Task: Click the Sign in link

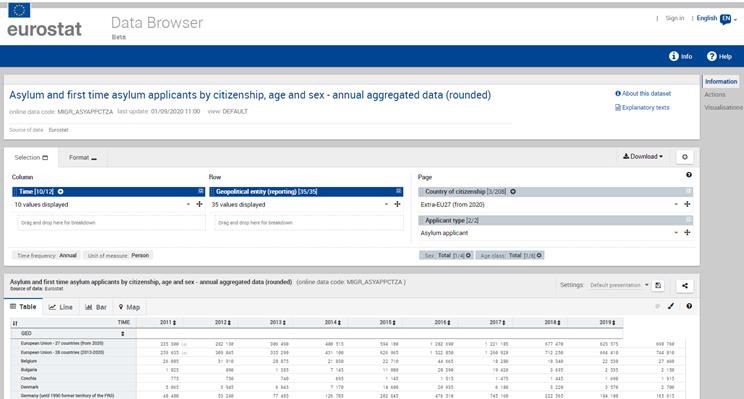Action: (x=674, y=18)
